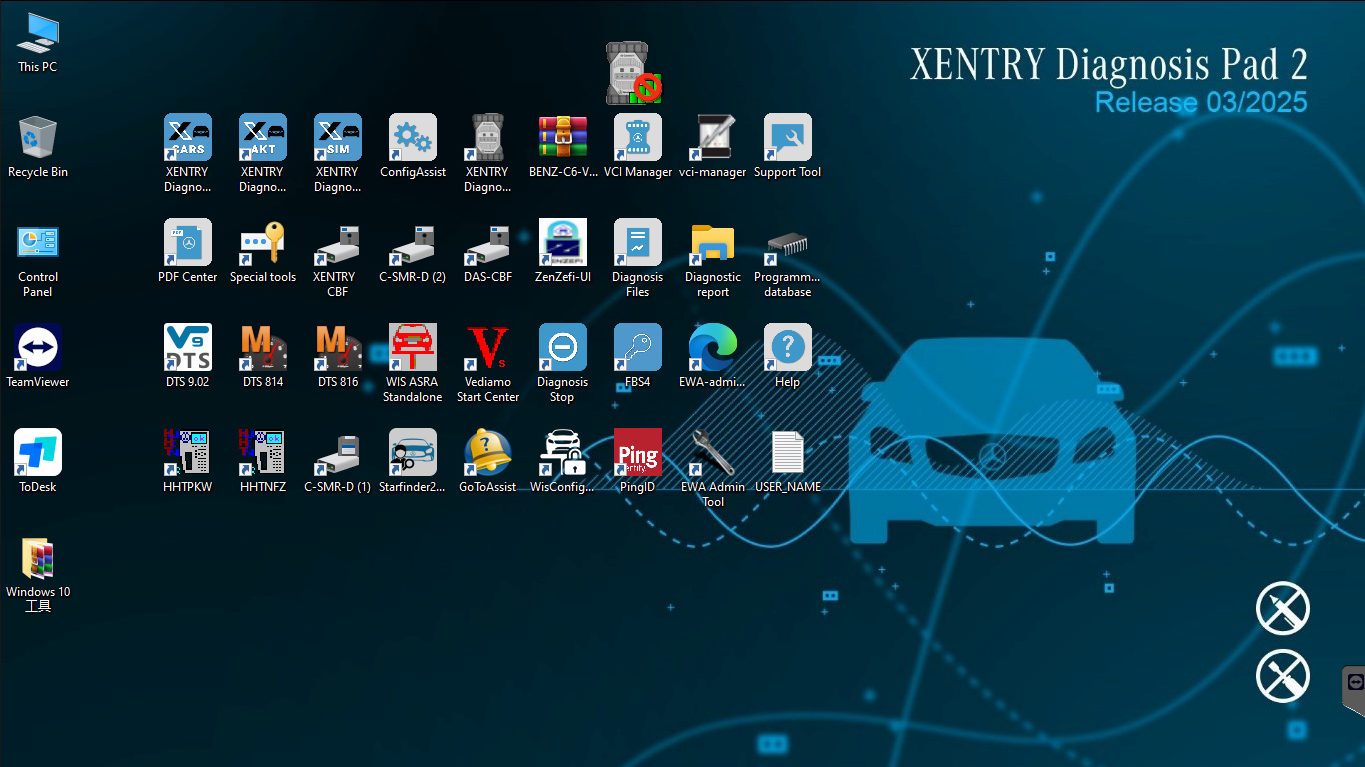Launch VCI Manager shortcut
The image size is (1365, 767).
(x=638, y=138)
